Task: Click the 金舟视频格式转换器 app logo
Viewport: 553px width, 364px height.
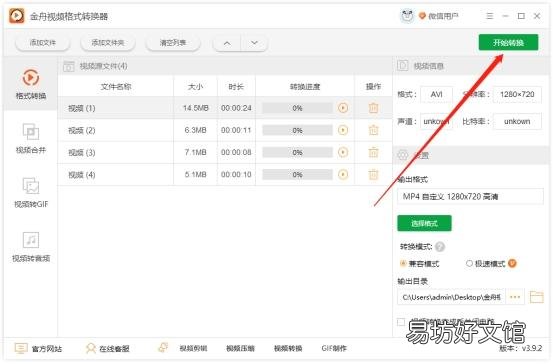Action: tap(16, 16)
